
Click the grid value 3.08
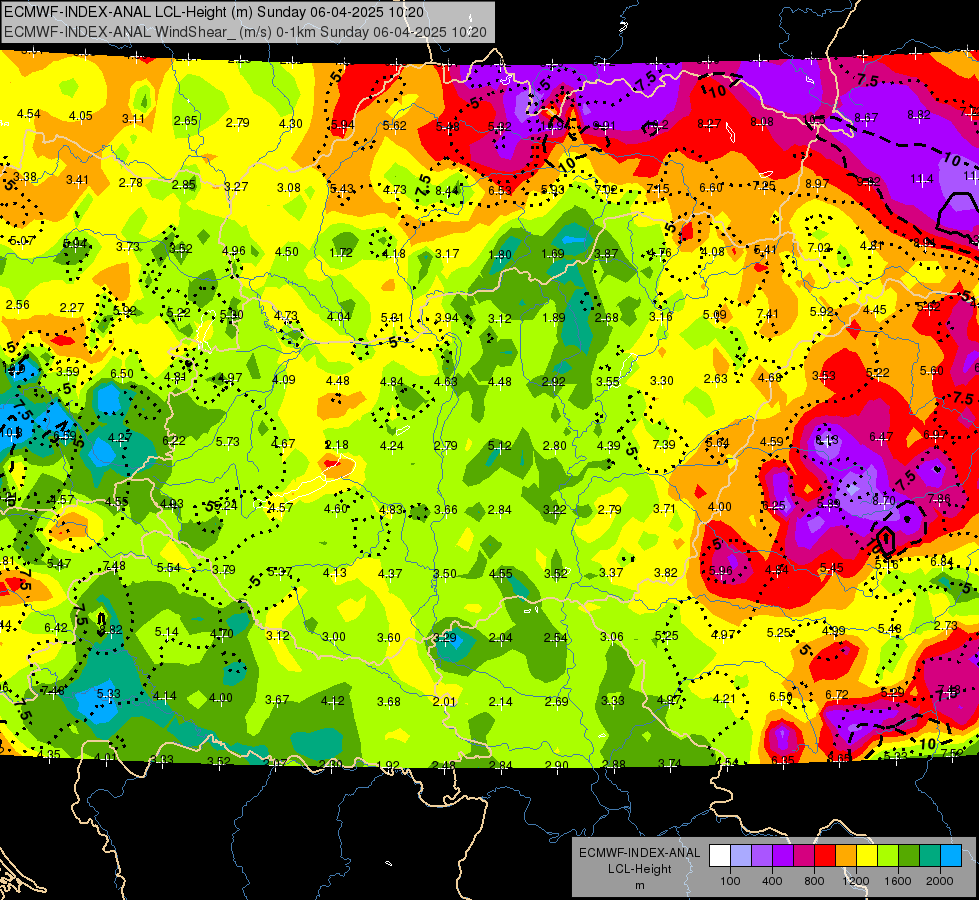pyautogui.click(x=289, y=187)
